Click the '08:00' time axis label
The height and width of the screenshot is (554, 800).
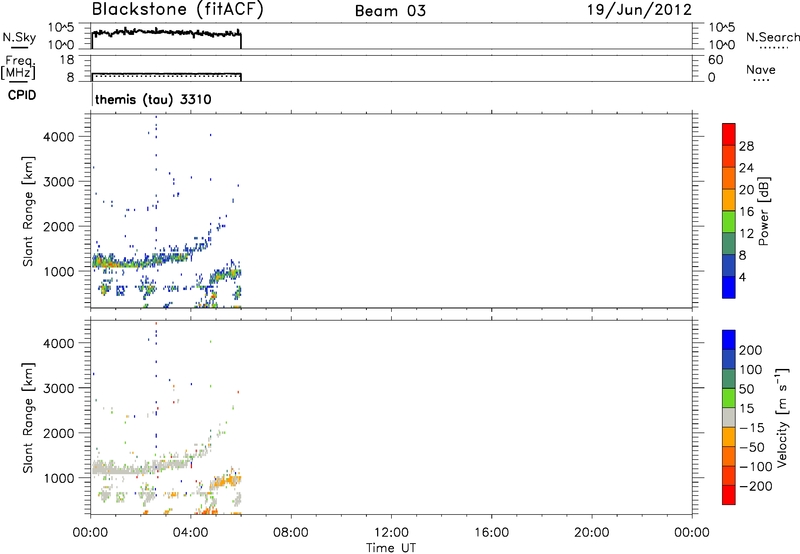(290, 533)
